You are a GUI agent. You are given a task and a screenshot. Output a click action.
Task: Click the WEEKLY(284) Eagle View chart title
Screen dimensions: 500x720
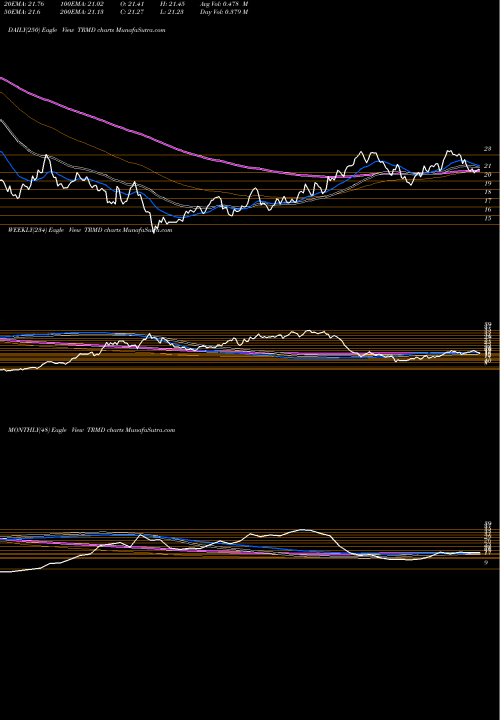(x=90, y=230)
